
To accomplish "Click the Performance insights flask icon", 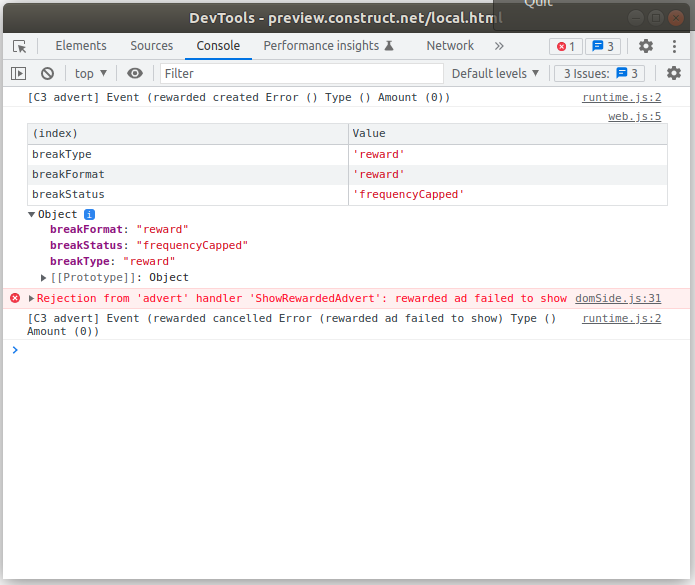I will pyautogui.click(x=389, y=46).
